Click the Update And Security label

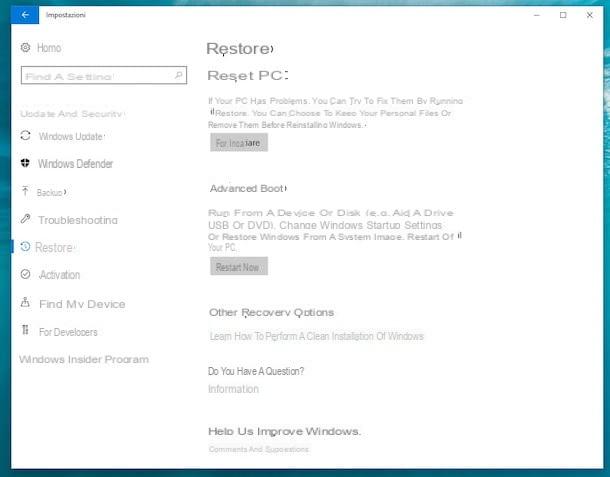72,114
